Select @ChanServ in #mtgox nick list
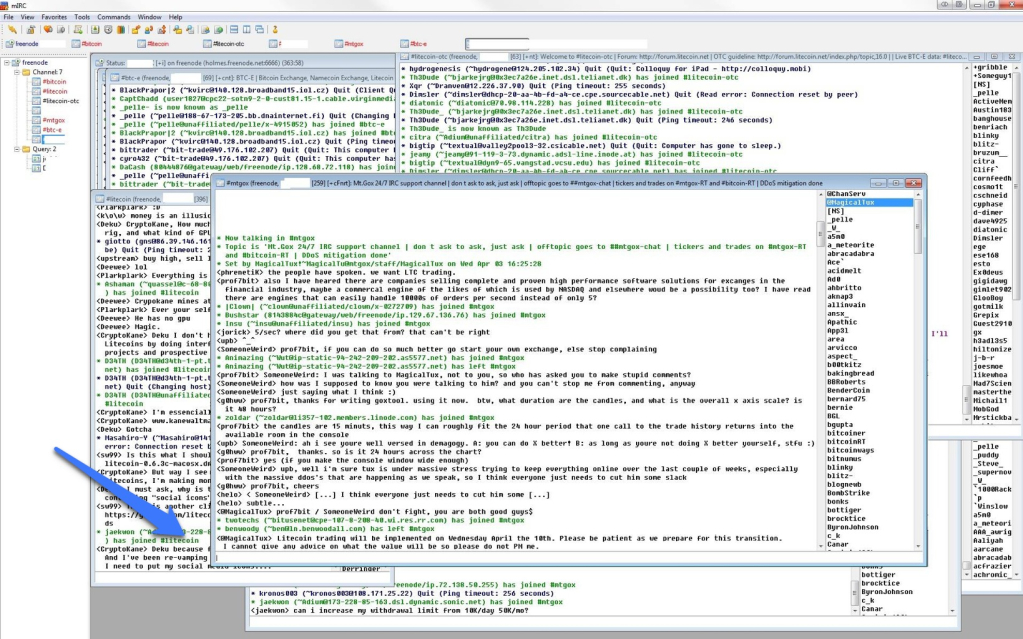Image resolution: width=1023 pixels, height=639 pixels. pos(846,194)
